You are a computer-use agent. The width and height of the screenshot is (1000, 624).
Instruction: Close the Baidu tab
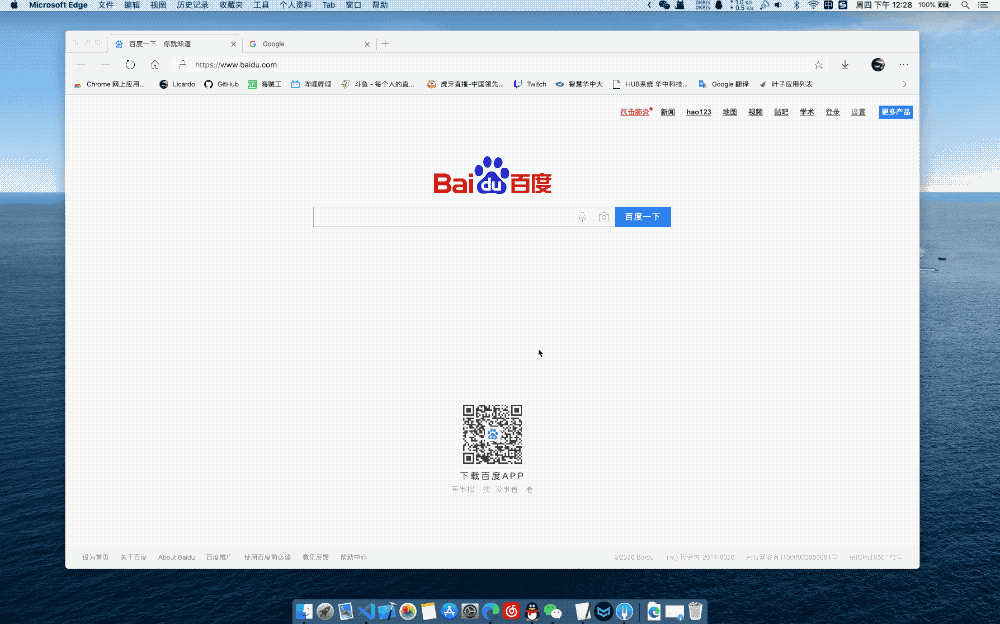[233, 44]
